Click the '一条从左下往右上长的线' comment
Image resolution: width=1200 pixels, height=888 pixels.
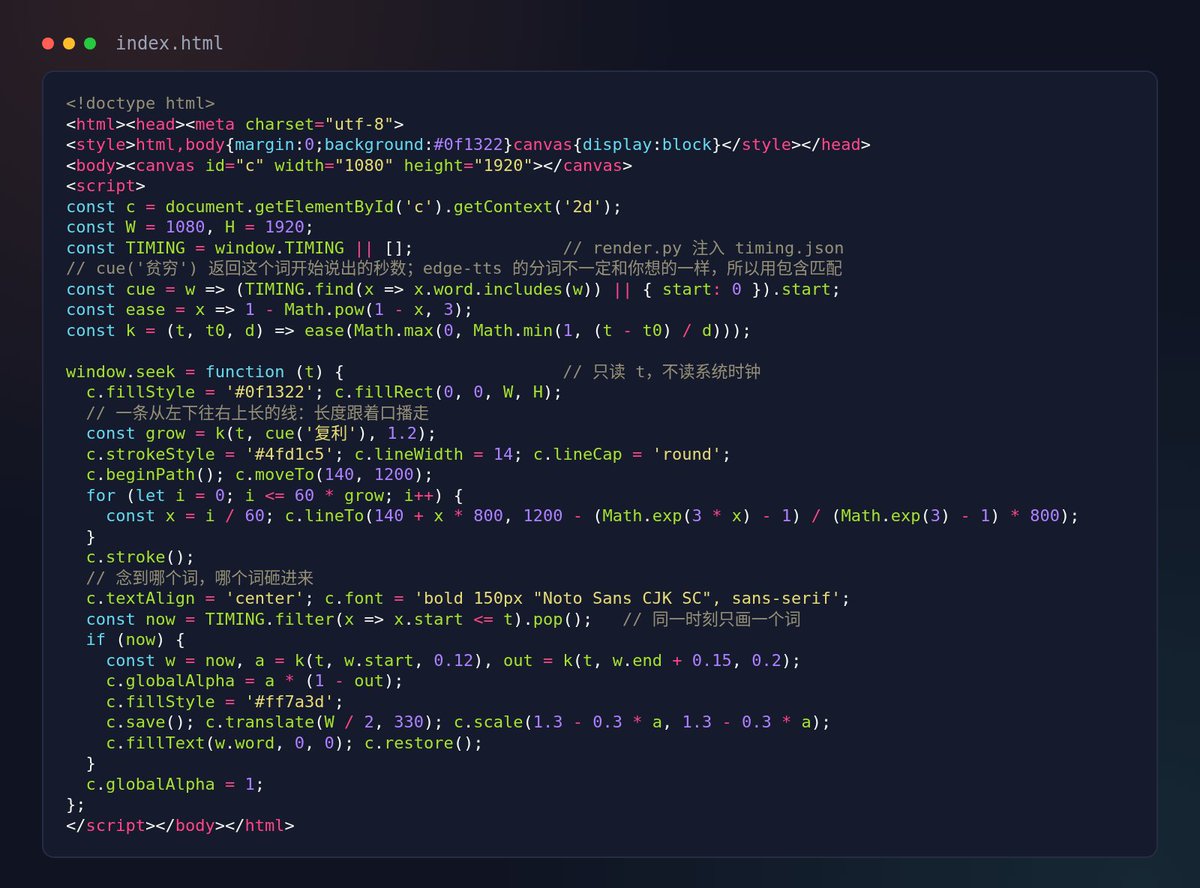[x=258, y=413]
